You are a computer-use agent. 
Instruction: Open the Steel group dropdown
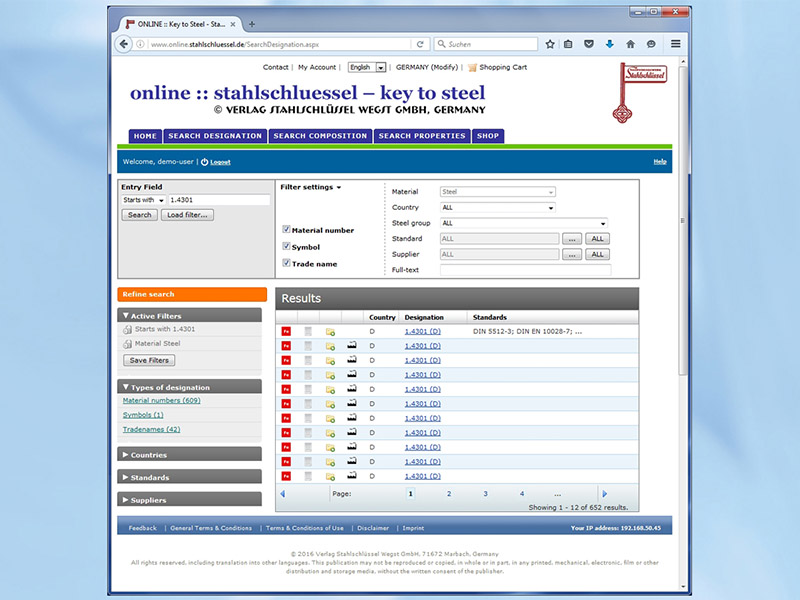pyautogui.click(x=524, y=223)
